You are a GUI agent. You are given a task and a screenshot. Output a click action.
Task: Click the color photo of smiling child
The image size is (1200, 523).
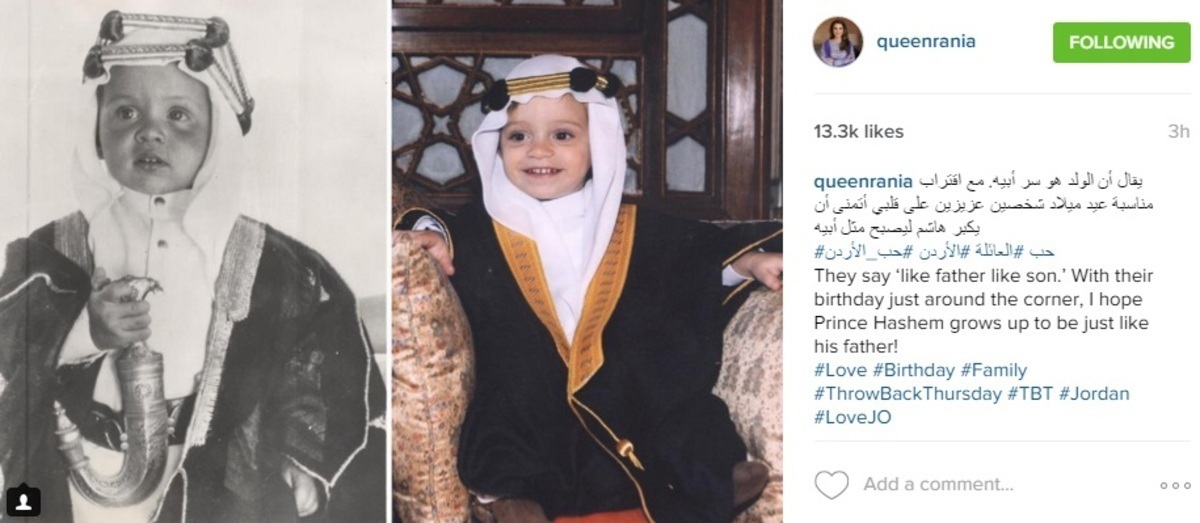click(x=588, y=261)
